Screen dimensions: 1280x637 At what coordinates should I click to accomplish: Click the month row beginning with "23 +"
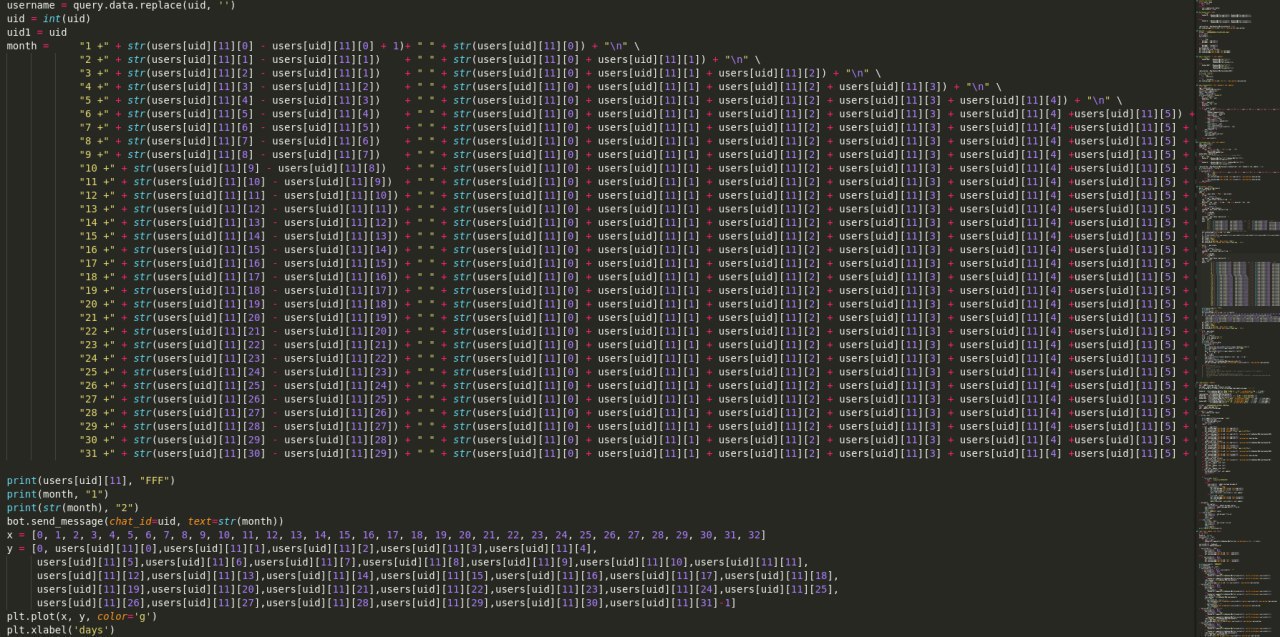(x=635, y=344)
